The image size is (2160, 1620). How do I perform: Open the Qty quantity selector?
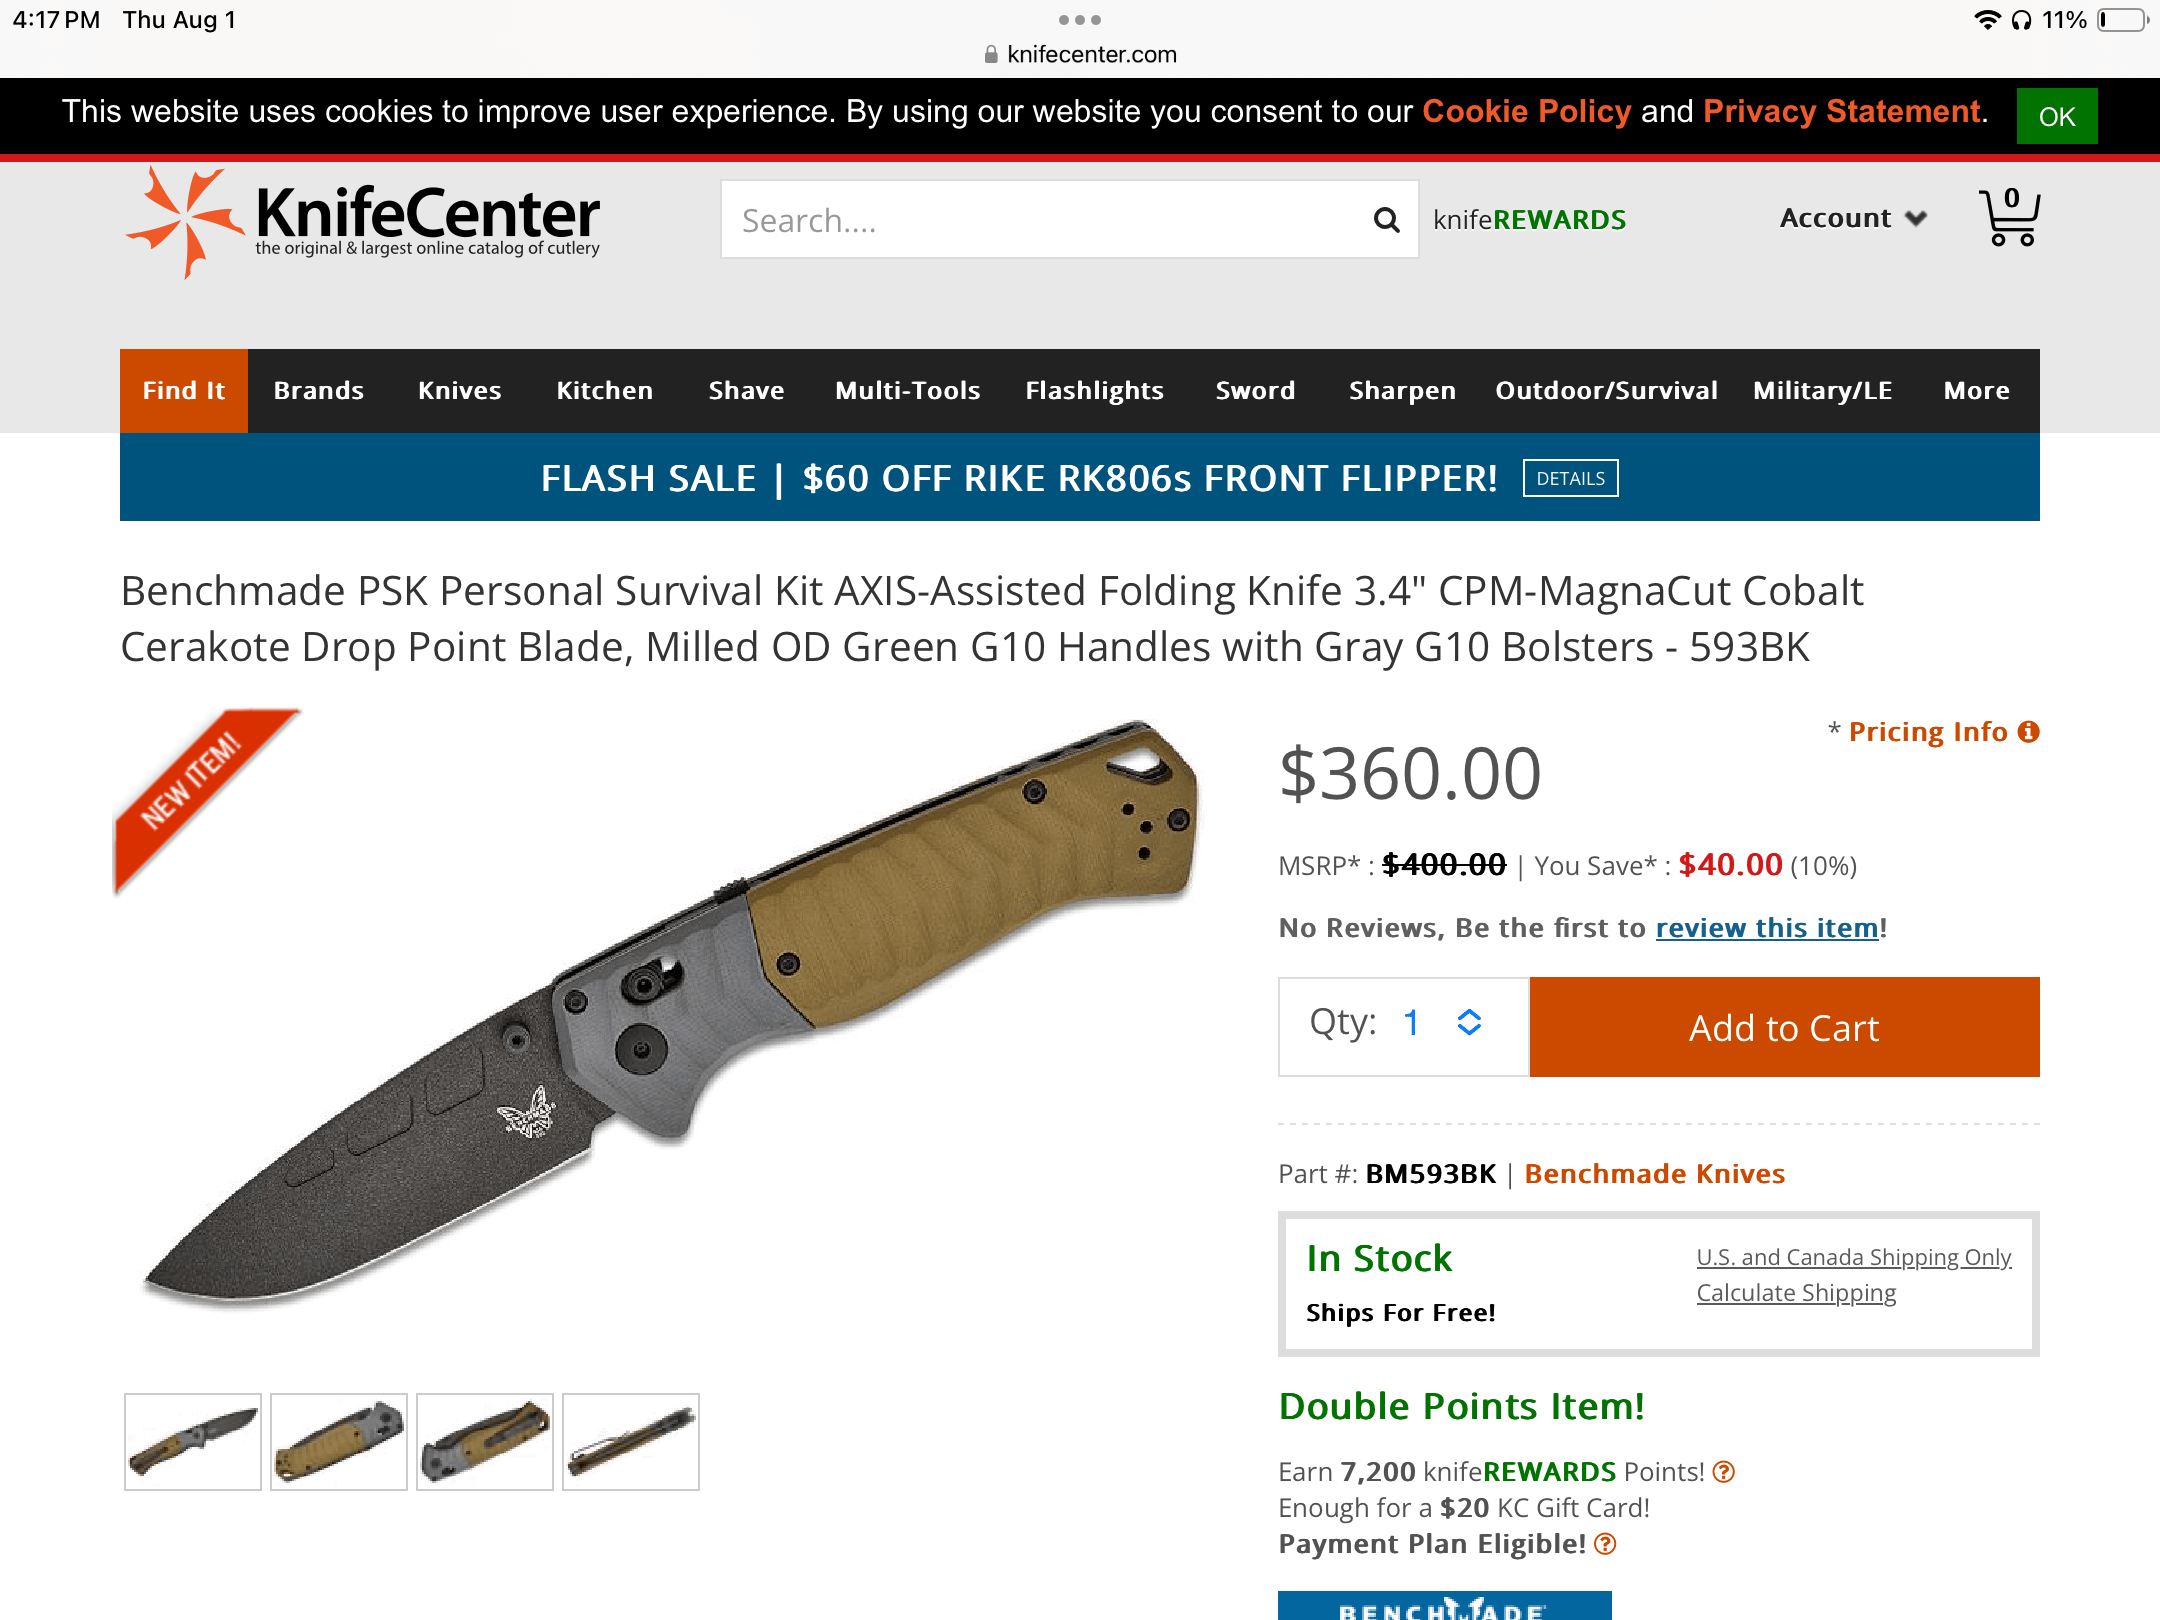pos(1403,1026)
